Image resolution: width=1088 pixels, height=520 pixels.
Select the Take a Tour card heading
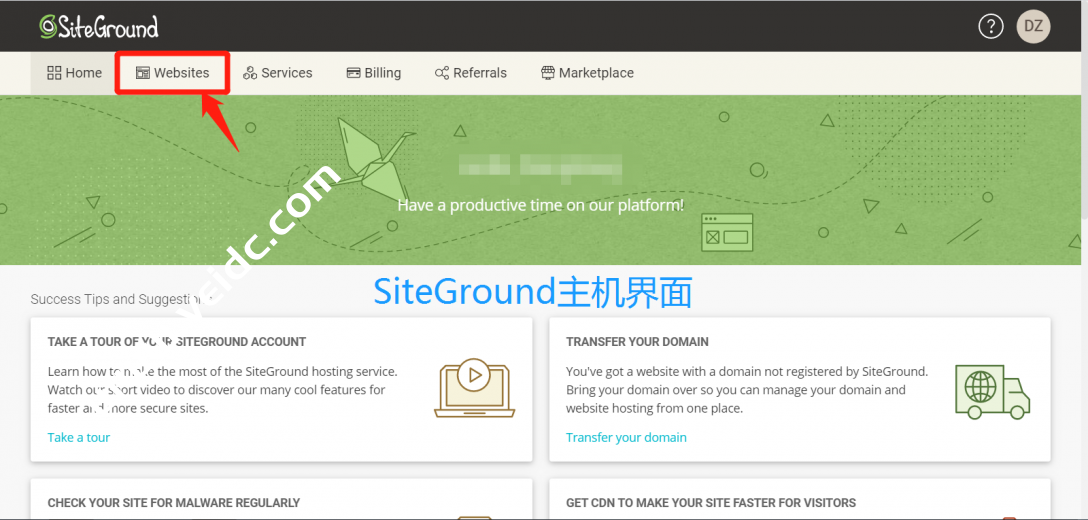[x=177, y=342]
